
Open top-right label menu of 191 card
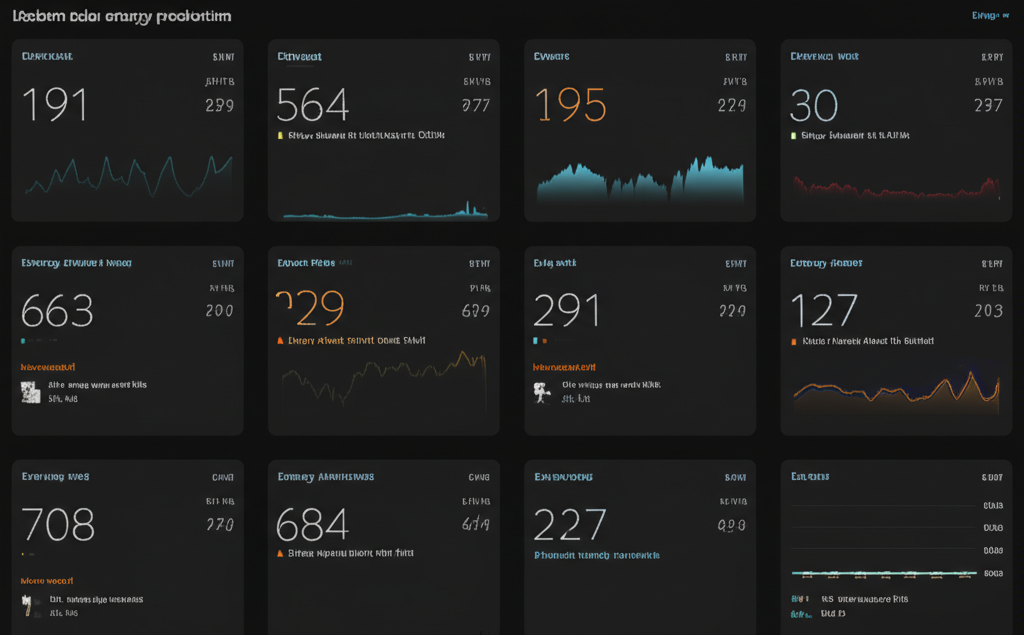(223, 57)
